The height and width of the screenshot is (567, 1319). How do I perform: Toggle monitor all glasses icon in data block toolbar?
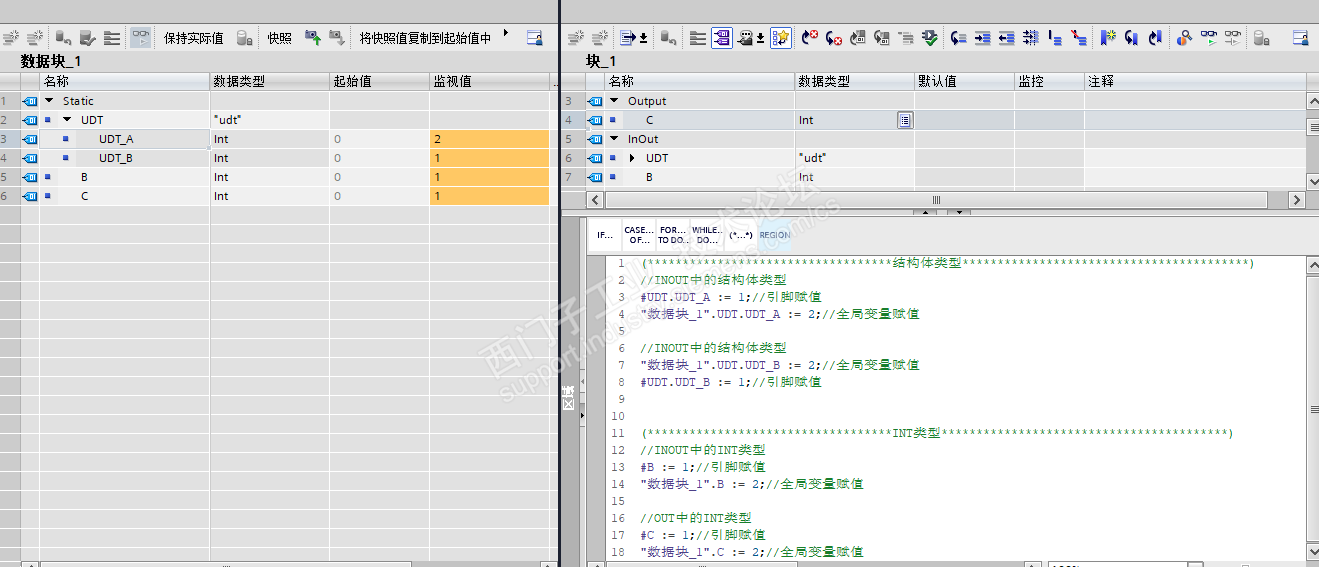(141, 38)
